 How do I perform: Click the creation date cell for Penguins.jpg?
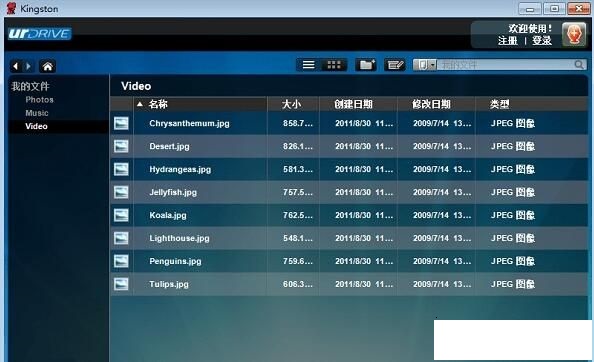[x=364, y=261]
